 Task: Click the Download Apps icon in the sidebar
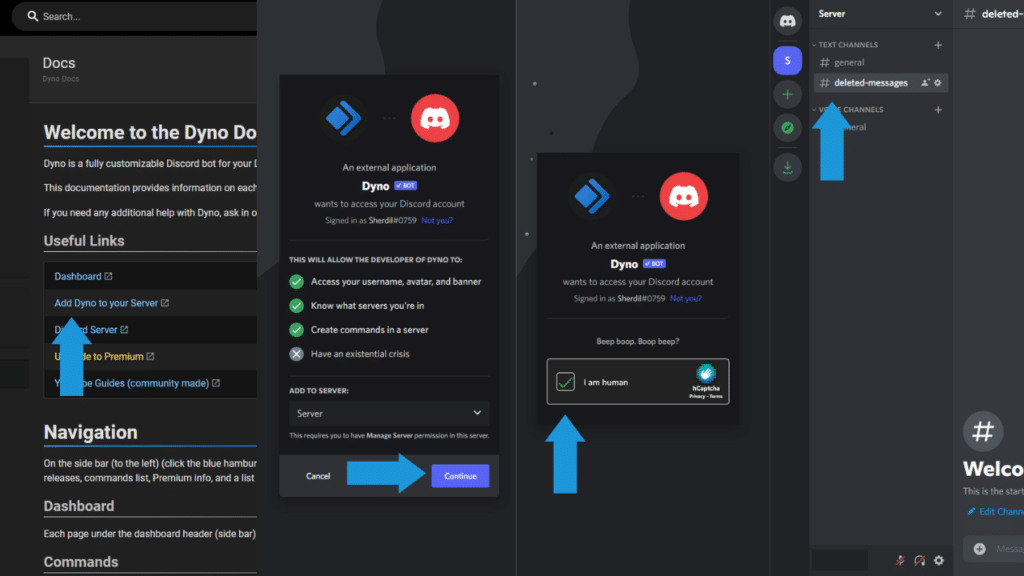tap(788, 168)
